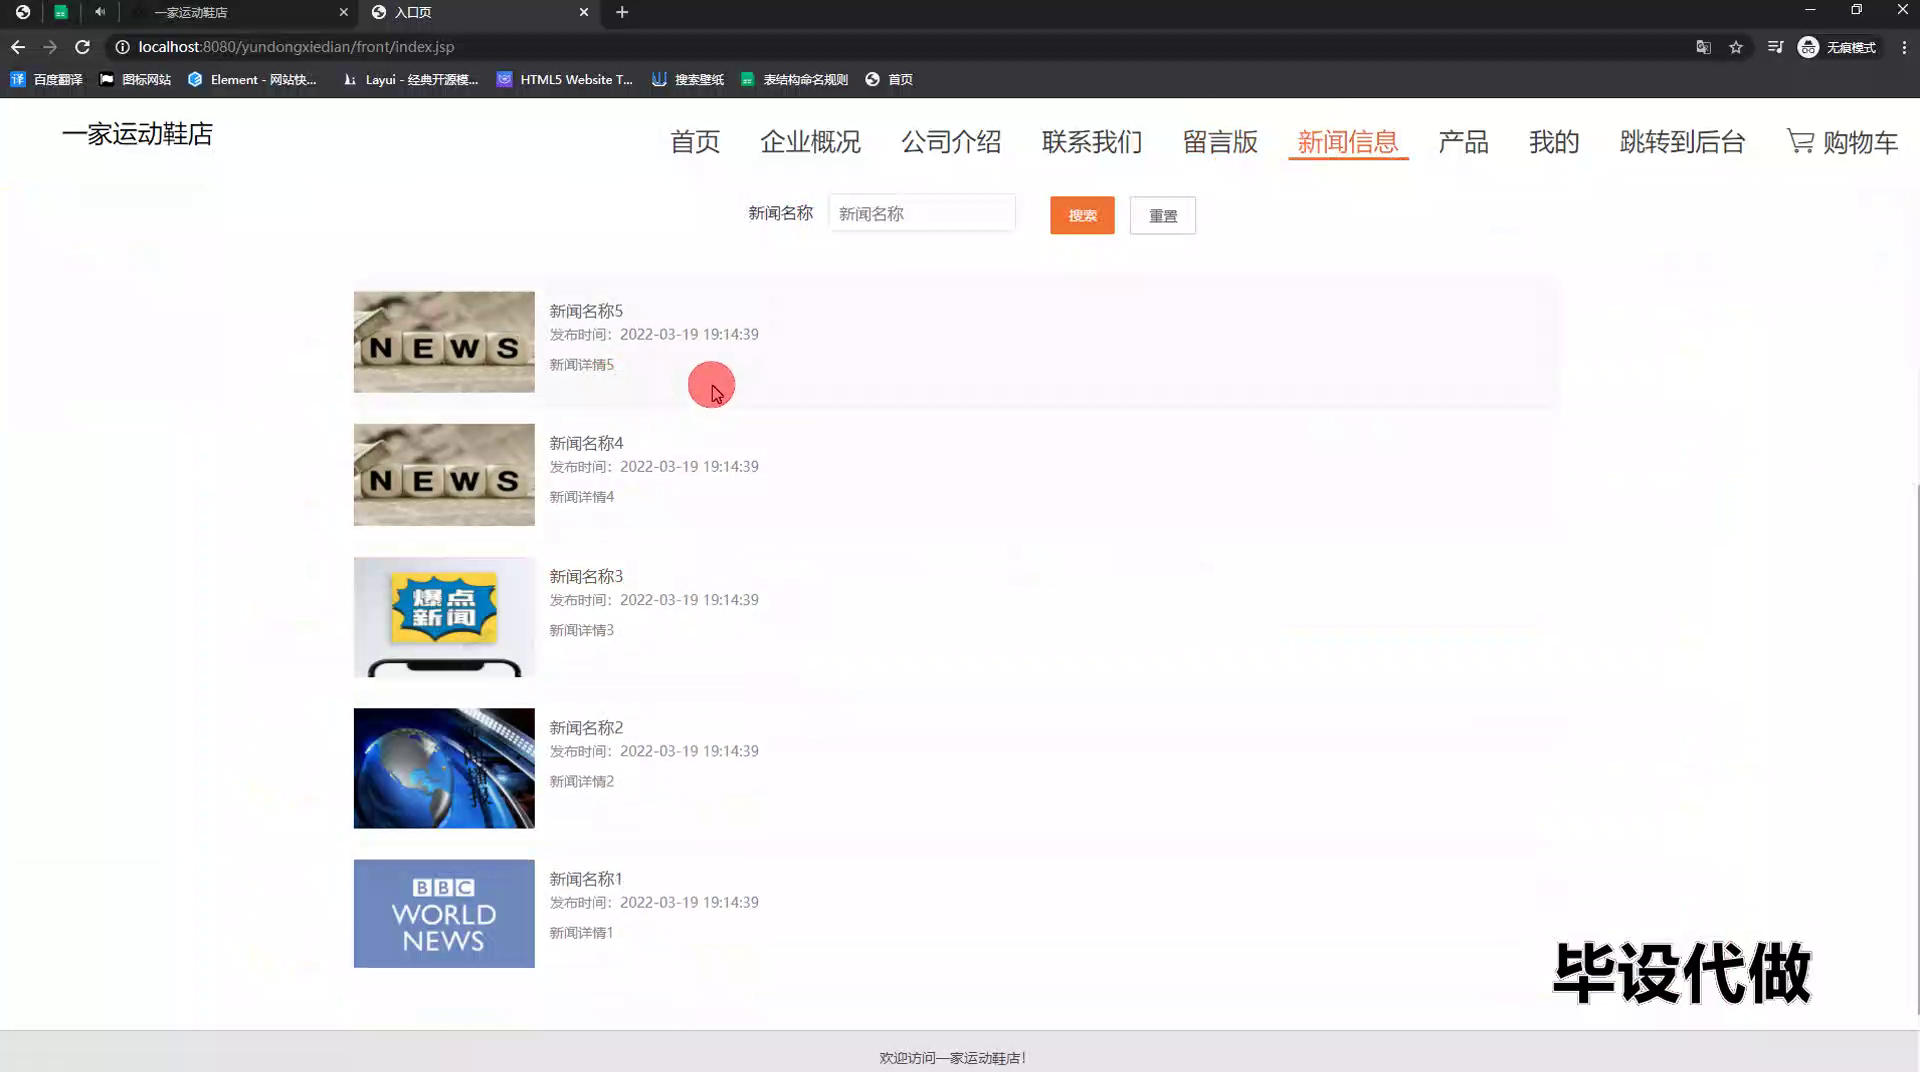Open the Layui bookmark
Image resolution: width=1920 pixels, height=1072 pixels.
click(410, 79)
